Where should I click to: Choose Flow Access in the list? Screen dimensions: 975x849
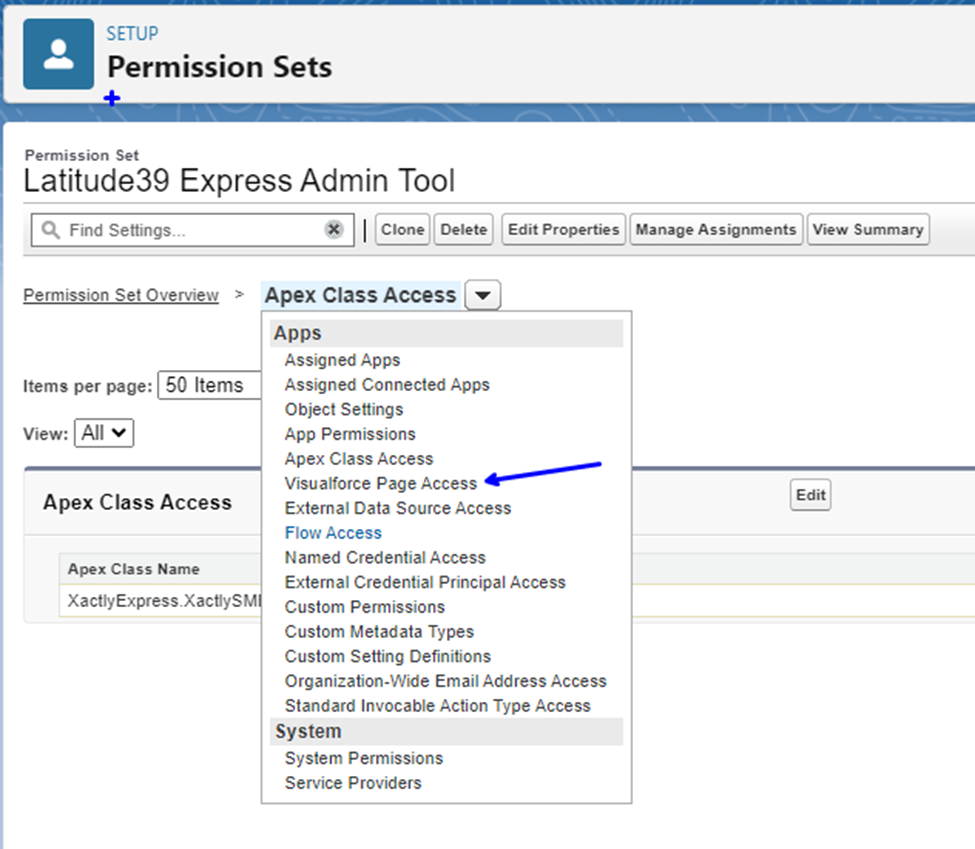coord(333,533)
